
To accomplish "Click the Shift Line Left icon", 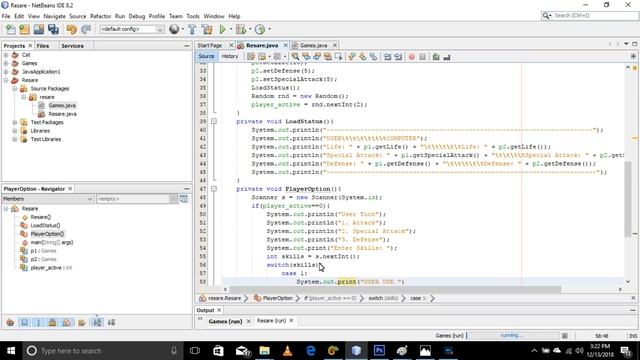I will click(387, 57).
